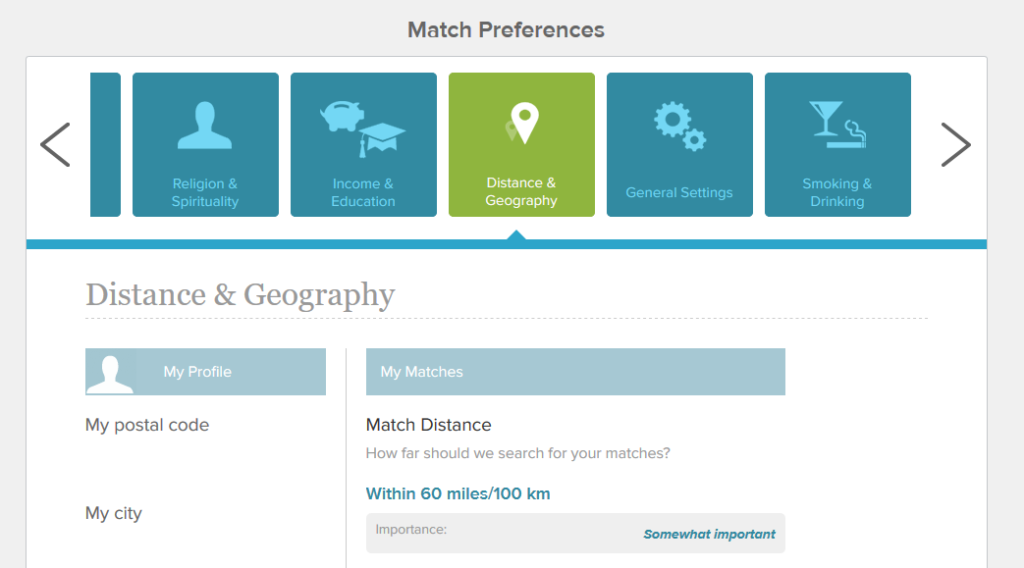Click the My Profile header bar
Image resolution: width=1024 pixels, height=568 pixels.
click(206, 371)
